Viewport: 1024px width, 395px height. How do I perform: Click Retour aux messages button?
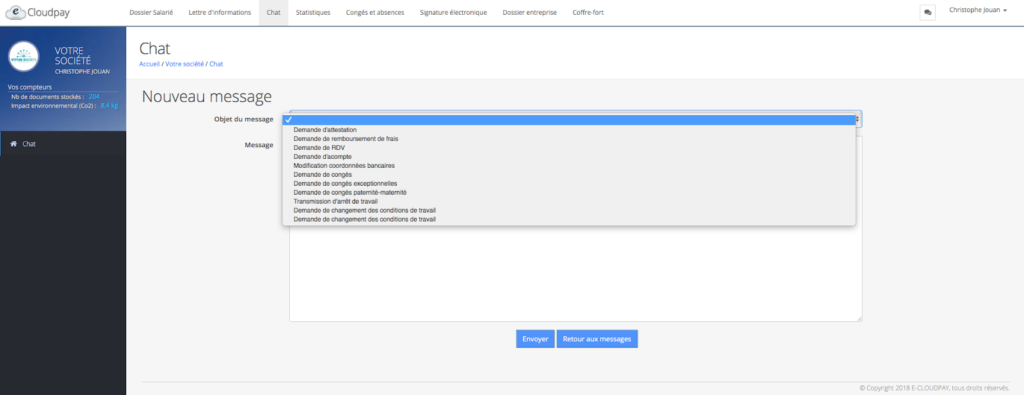click(x=597, y=339)
